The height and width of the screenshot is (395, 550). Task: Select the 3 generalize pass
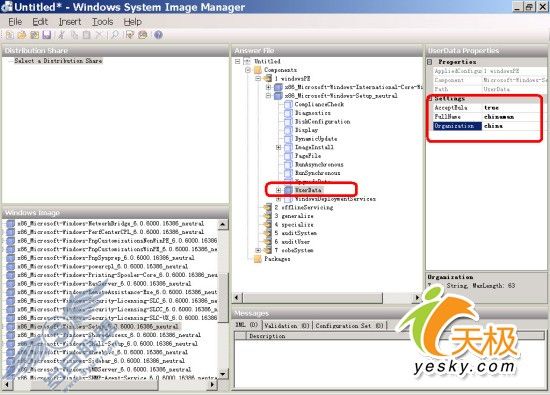[x=294, y=216]
